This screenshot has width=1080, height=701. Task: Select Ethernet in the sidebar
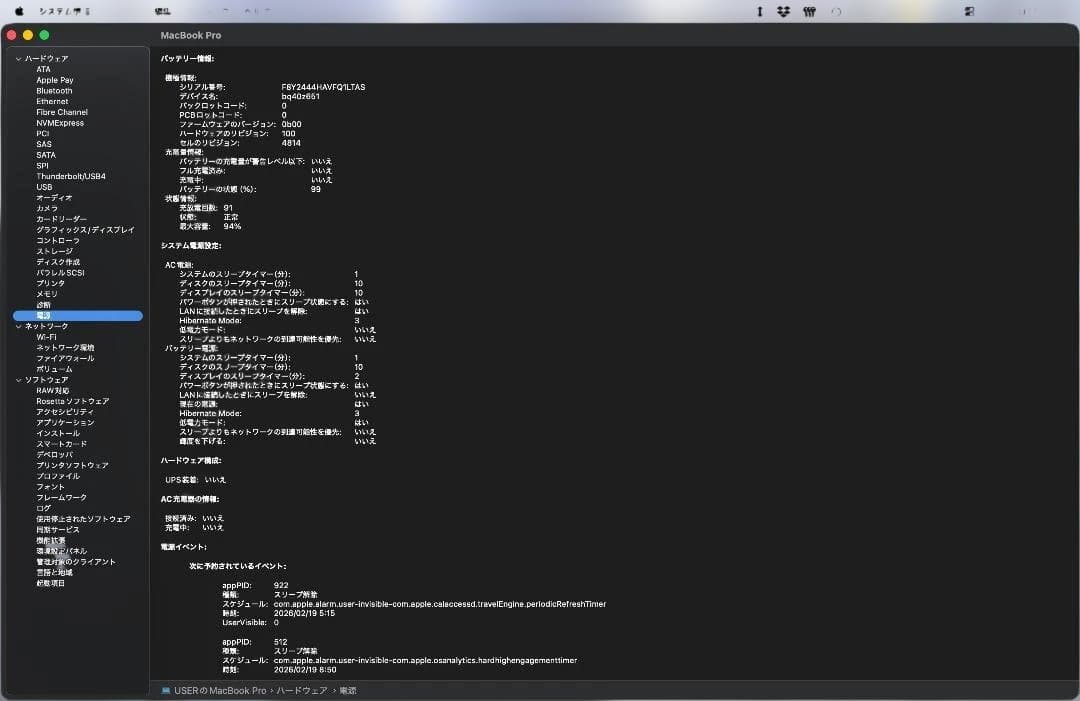pos(52,101)
